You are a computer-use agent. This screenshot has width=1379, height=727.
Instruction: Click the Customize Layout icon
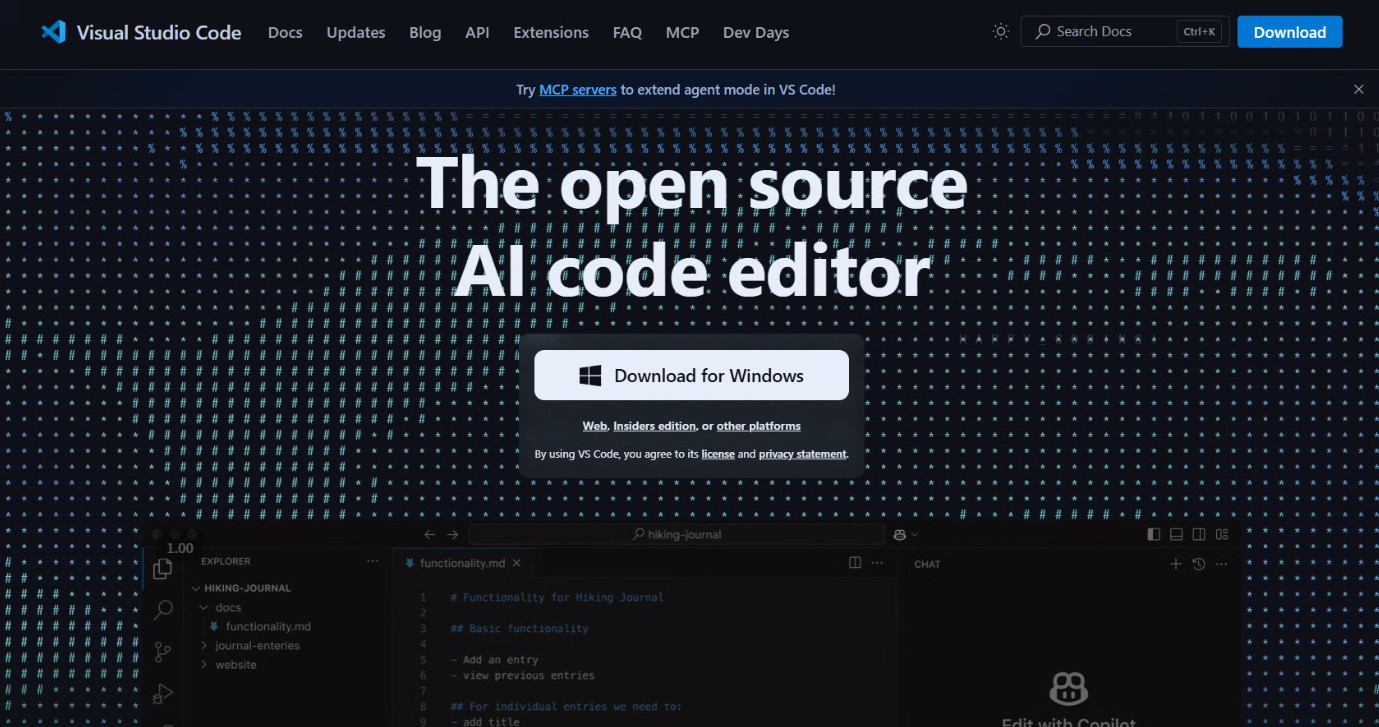tap(1221, 535)
